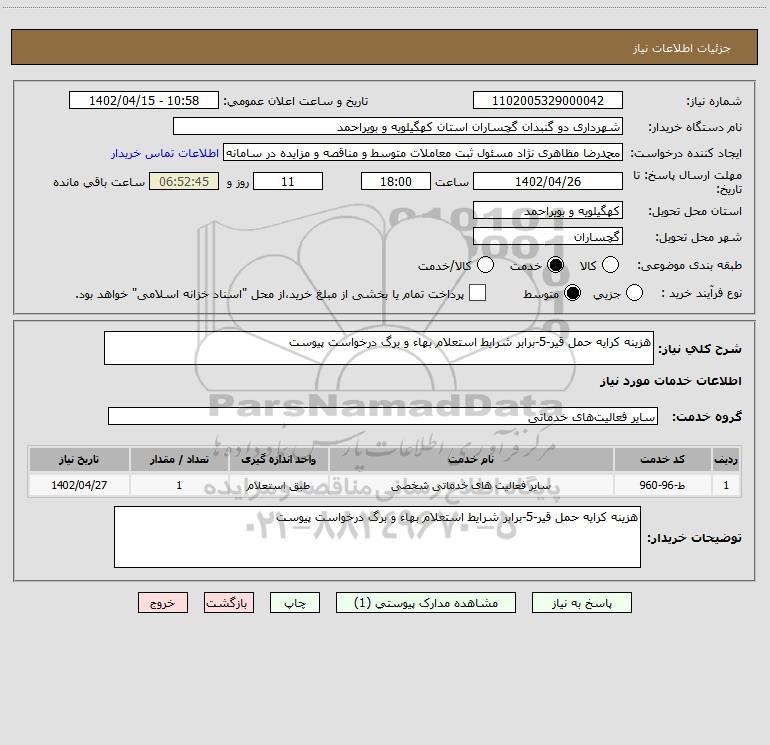Viewport: 770px width, 745px height.
Task: Click the شماره نیاز field 1102005329000042
Action: coord(548,100)
